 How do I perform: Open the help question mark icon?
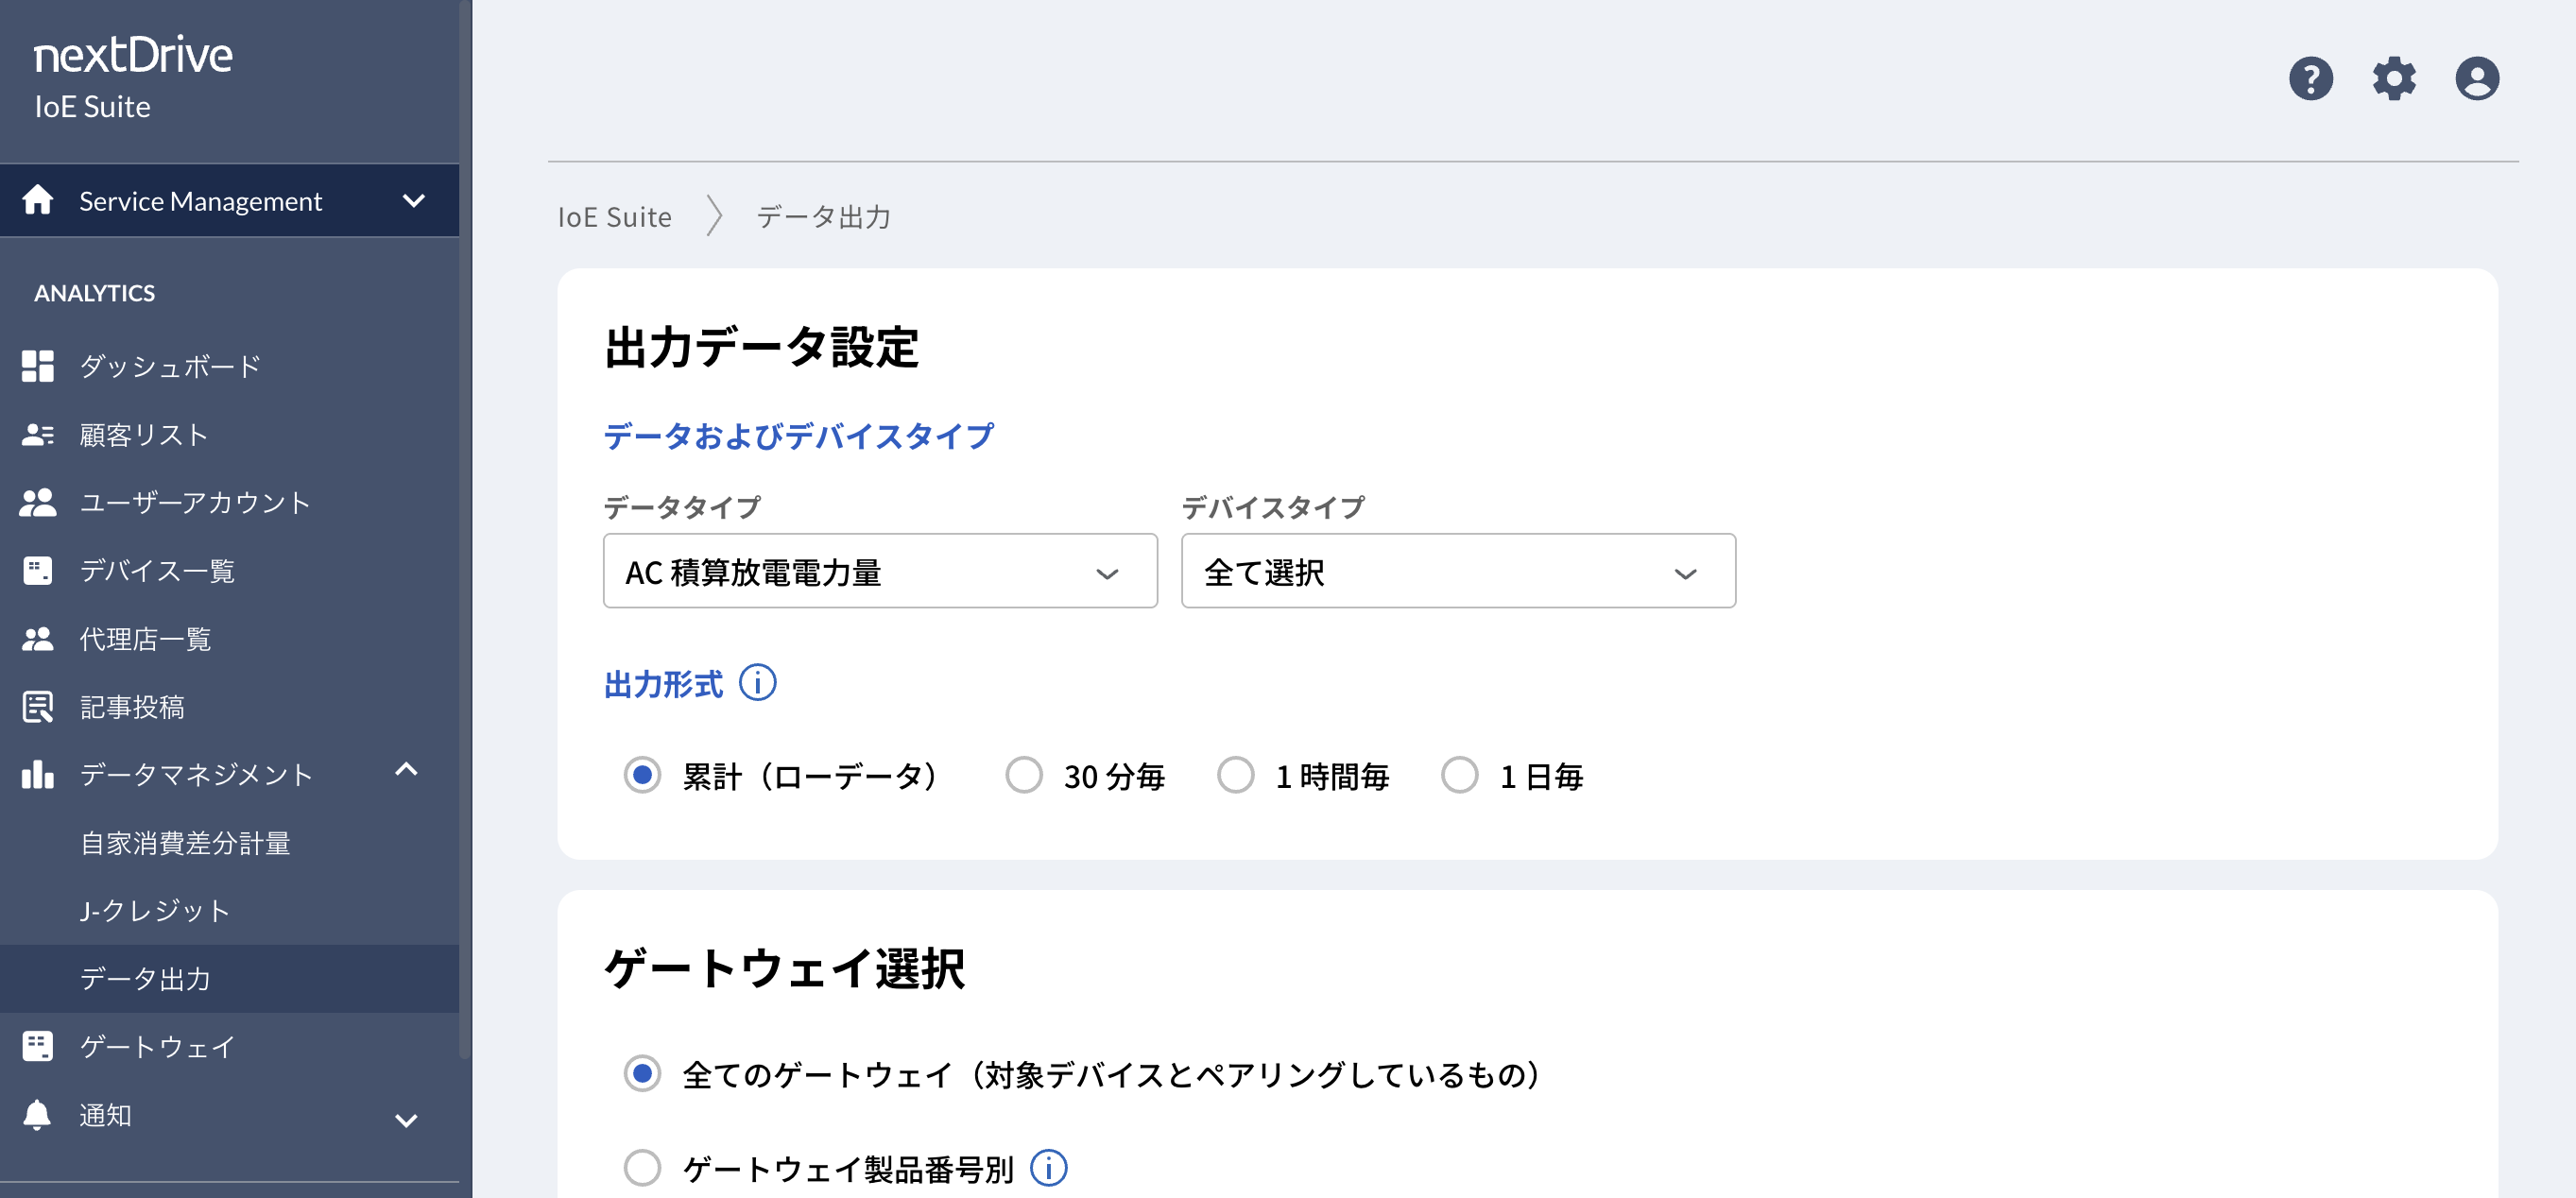[x=2310, y=78]
